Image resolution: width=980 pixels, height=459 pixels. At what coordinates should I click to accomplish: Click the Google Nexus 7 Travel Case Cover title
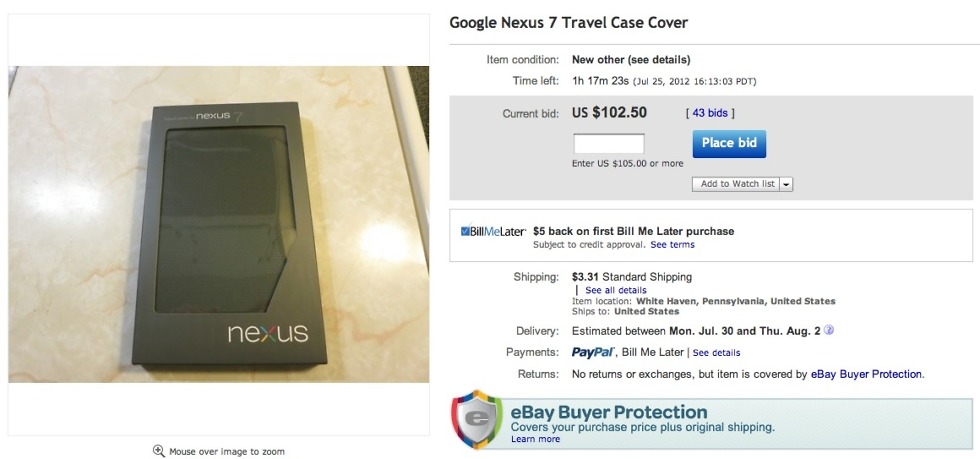pyautogui.click(x=568, y=22)
